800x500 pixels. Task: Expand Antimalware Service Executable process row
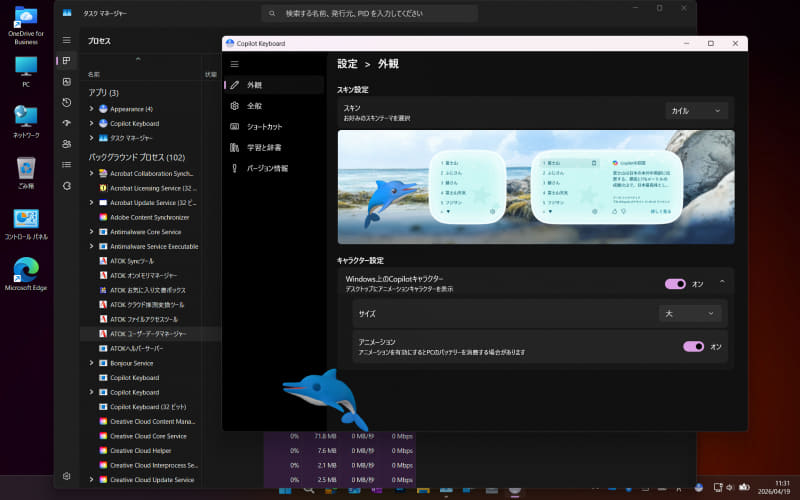(91, 246)
